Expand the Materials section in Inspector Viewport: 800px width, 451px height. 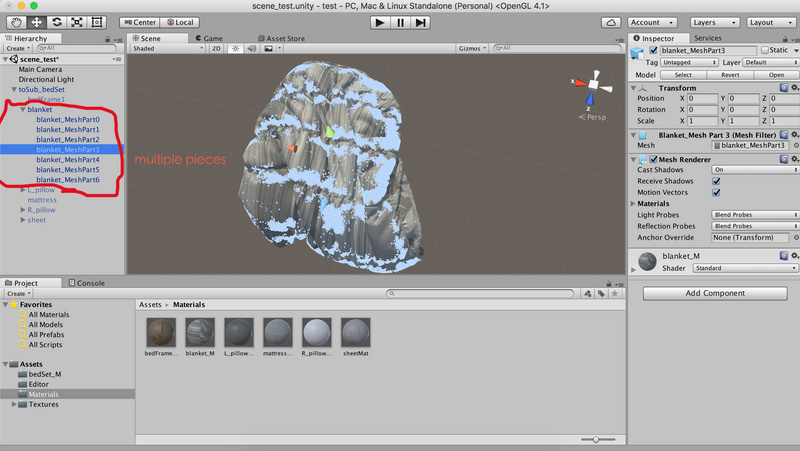(x=633, y=204)
